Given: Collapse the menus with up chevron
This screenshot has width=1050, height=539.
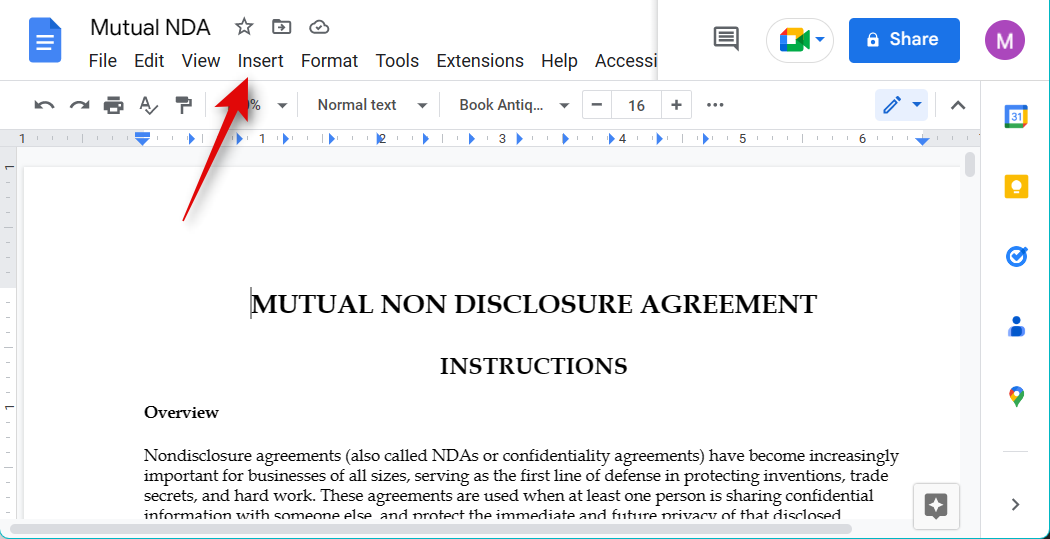Looking at the screenshot, I should click(x=957, y=105).
